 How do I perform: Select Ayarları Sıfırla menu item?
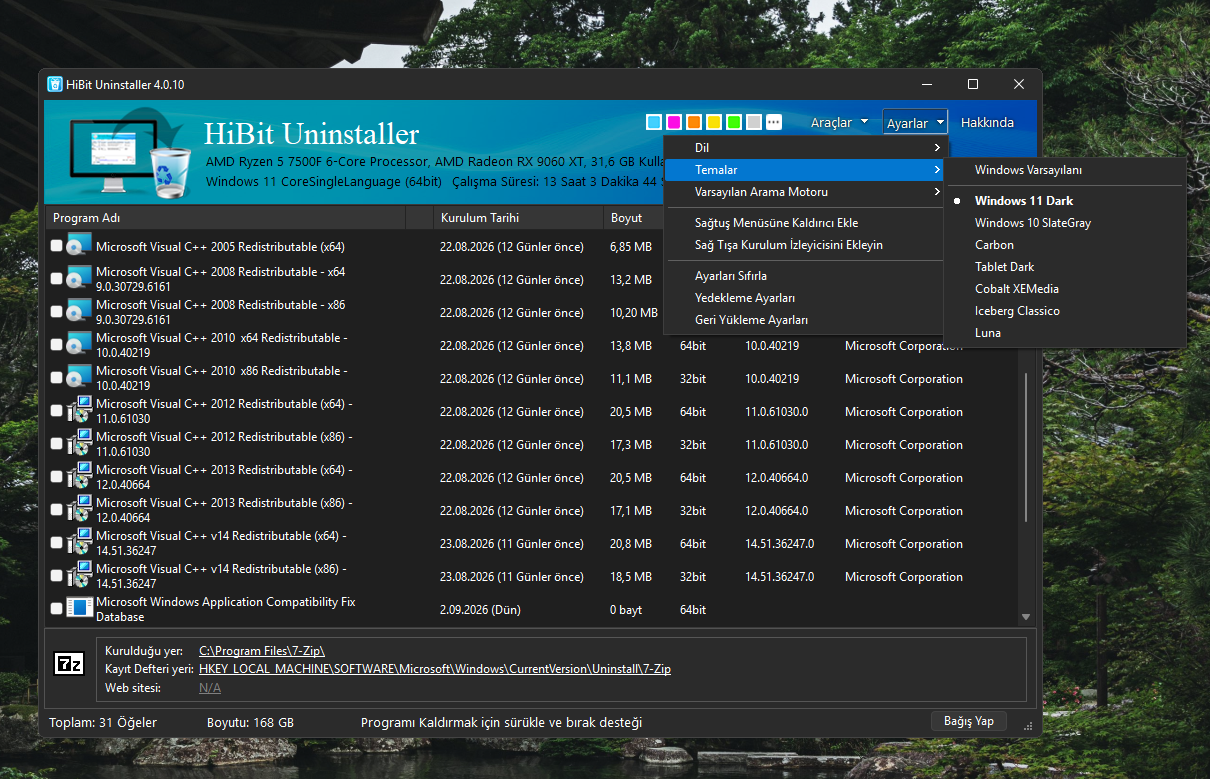tap(803, 276)
